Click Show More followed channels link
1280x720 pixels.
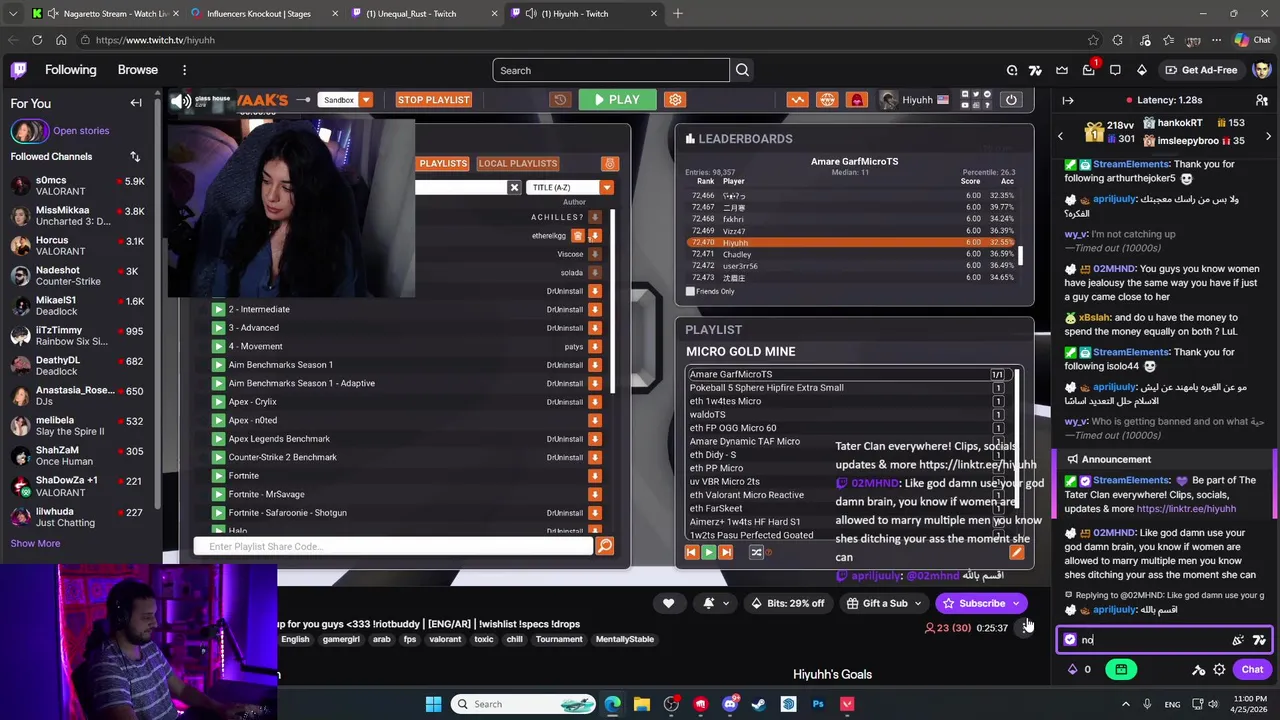pos(35,543)
